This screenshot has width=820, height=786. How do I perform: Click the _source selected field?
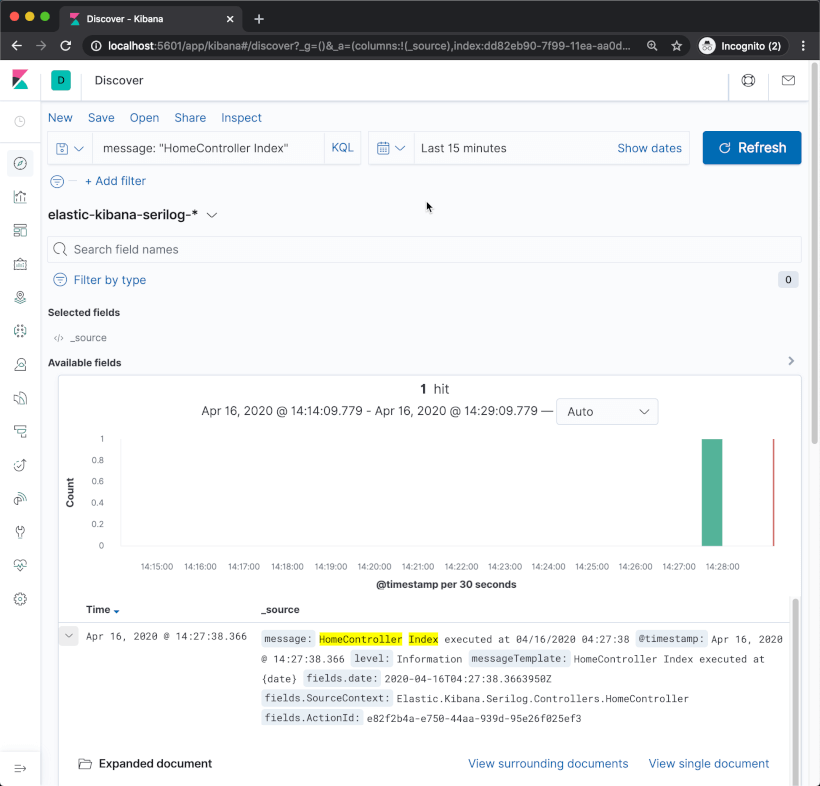88,338
